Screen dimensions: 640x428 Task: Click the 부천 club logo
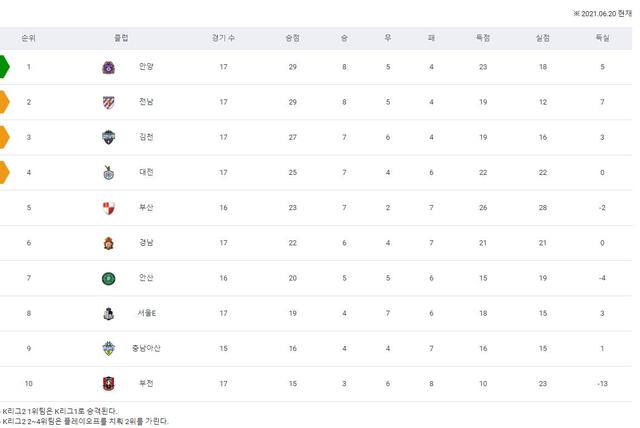(109, 383)
